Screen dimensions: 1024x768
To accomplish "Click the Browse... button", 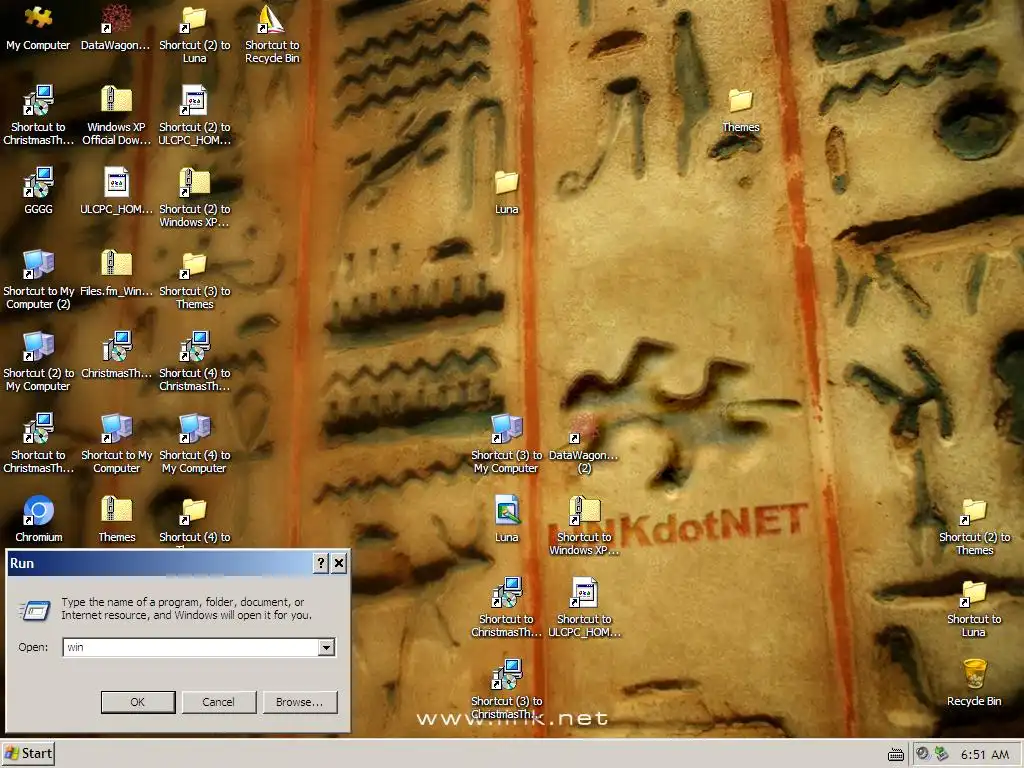I will pyautogui.click(x=300, y=702).
